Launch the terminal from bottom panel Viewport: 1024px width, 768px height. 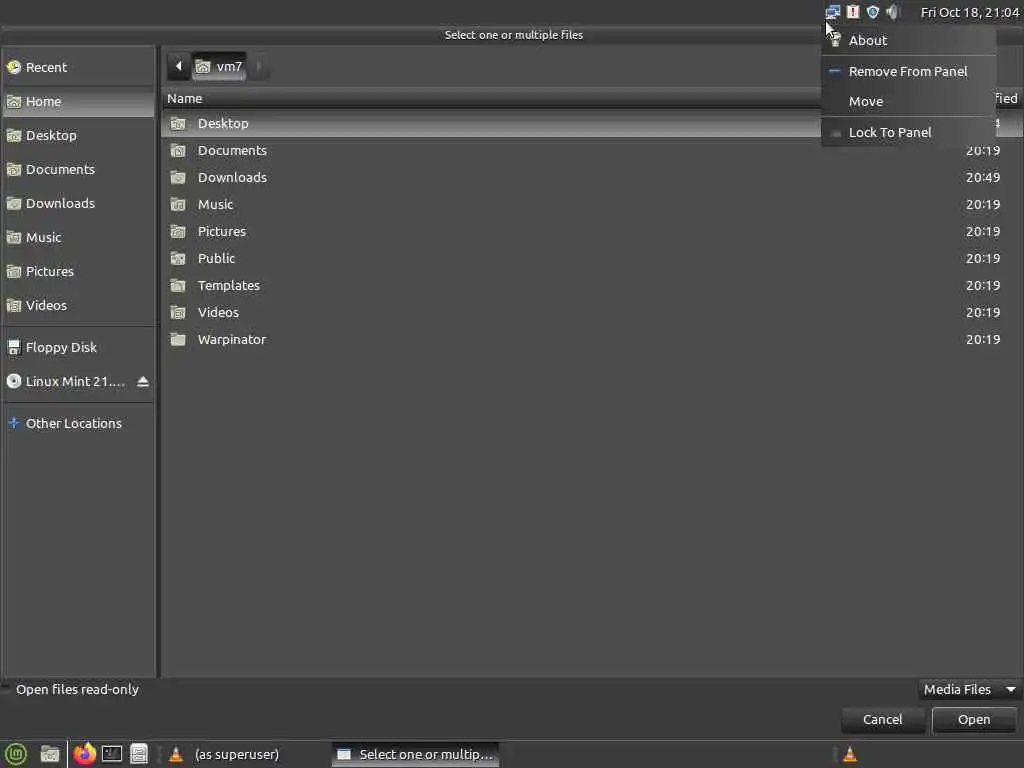[112, 754]
